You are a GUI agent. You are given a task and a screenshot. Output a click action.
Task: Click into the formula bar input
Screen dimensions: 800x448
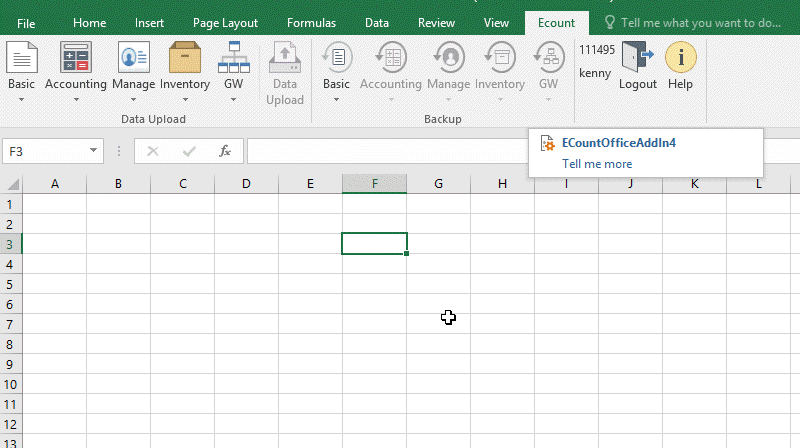point(388,151)
